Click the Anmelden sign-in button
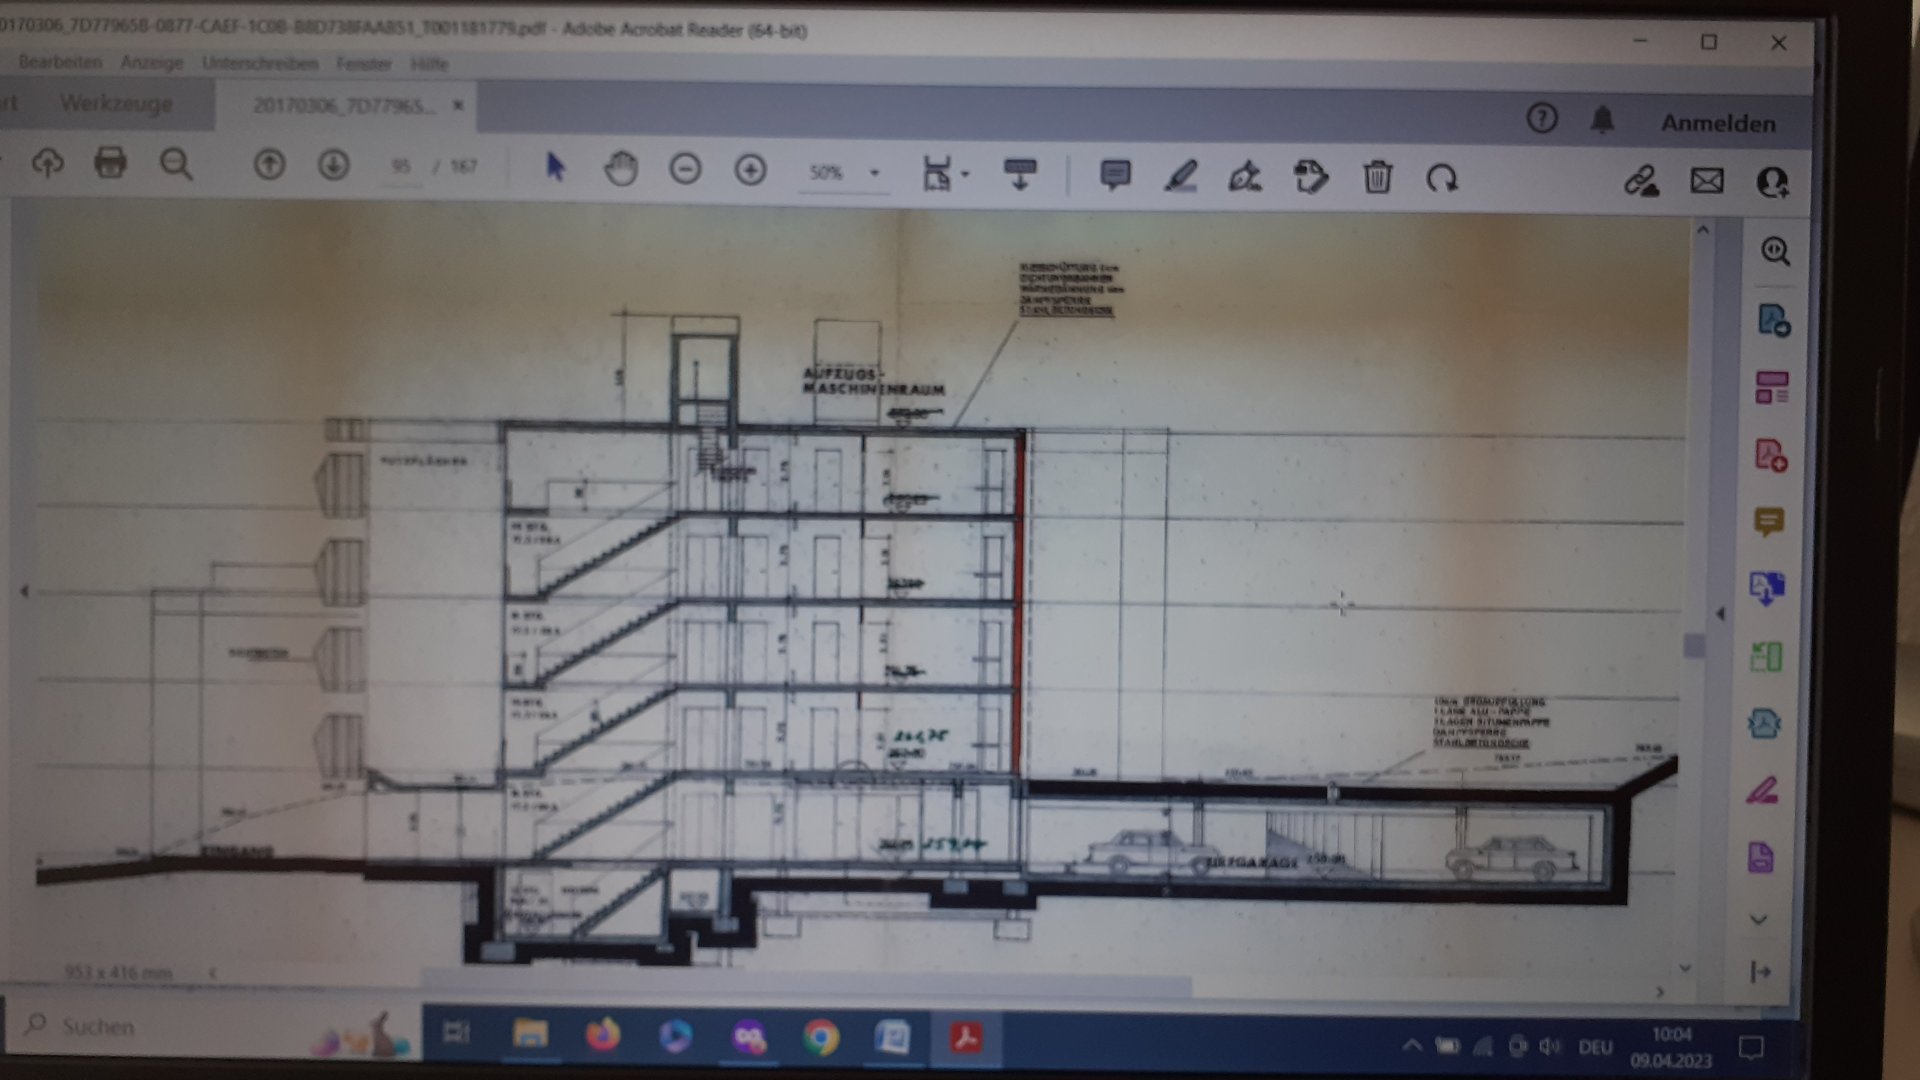Viewport: 1920px width, 1080px height. coord(1718,123)
